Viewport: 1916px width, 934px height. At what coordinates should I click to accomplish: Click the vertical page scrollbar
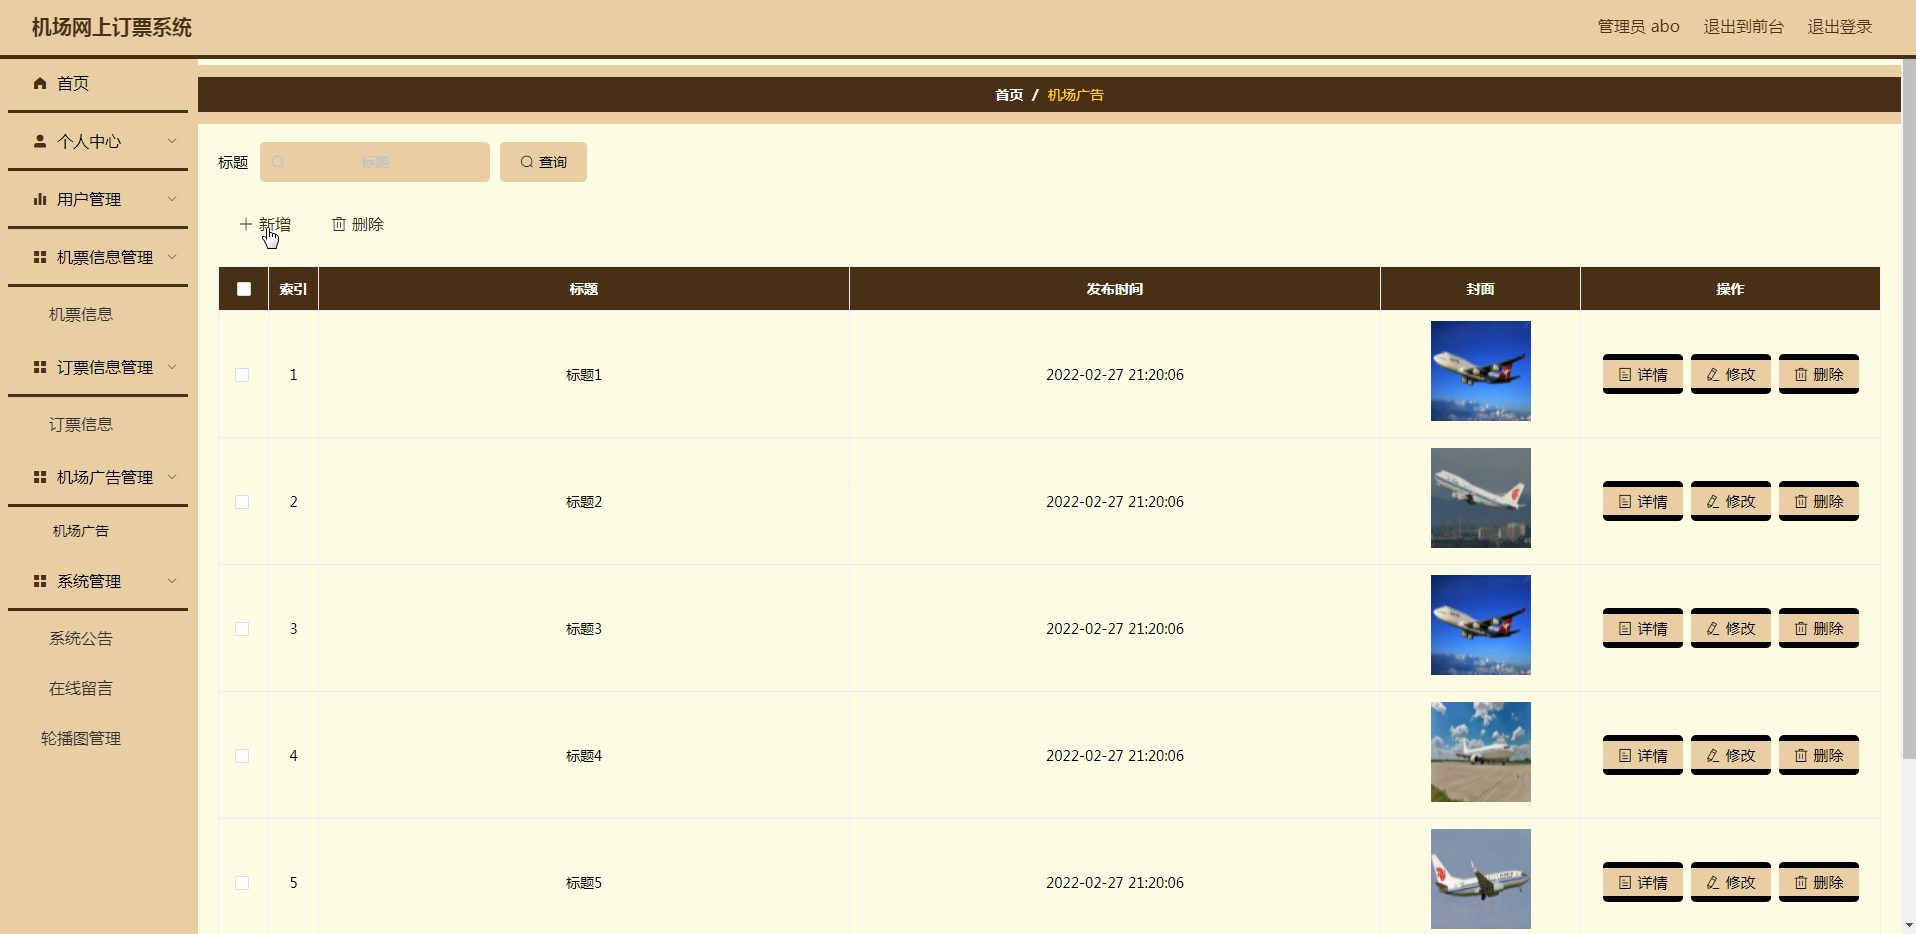click(1908, 410)
